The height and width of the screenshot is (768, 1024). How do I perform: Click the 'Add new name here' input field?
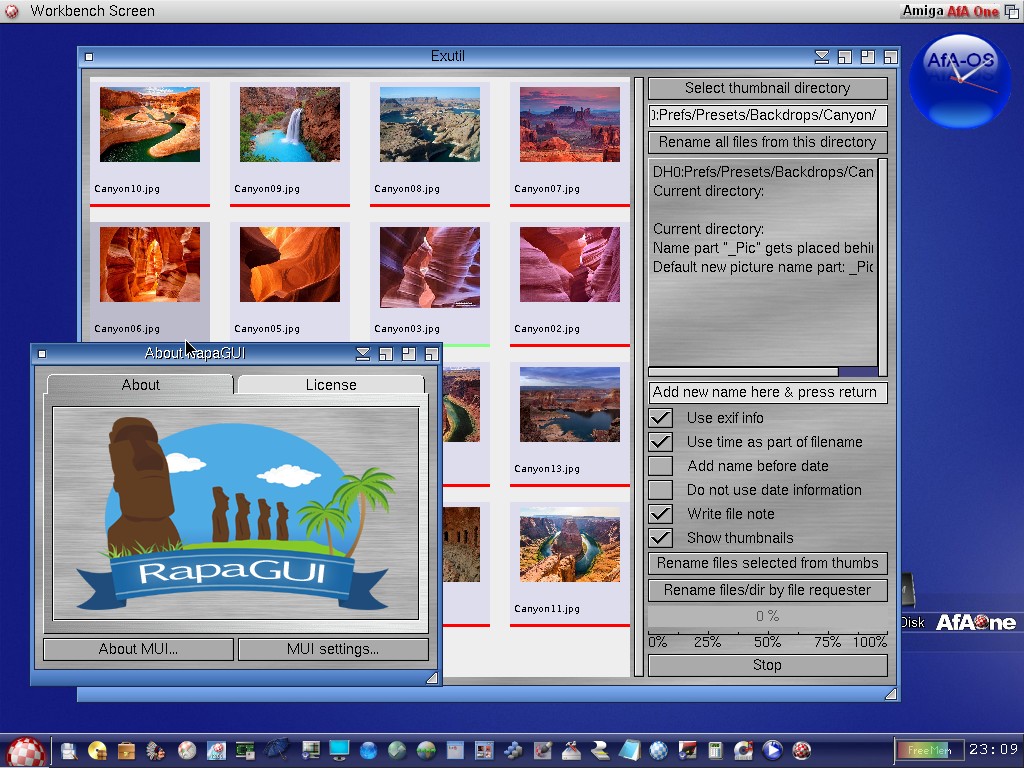[x=767, y=392]
